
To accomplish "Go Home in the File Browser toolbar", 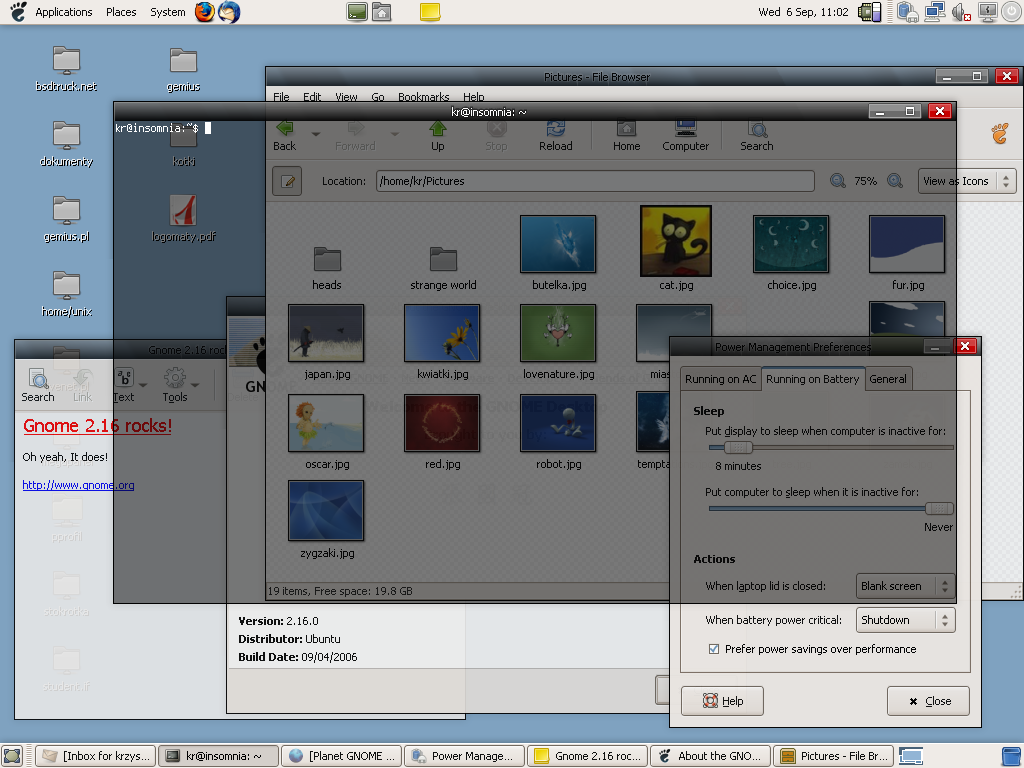I will (x=626, y=136).
